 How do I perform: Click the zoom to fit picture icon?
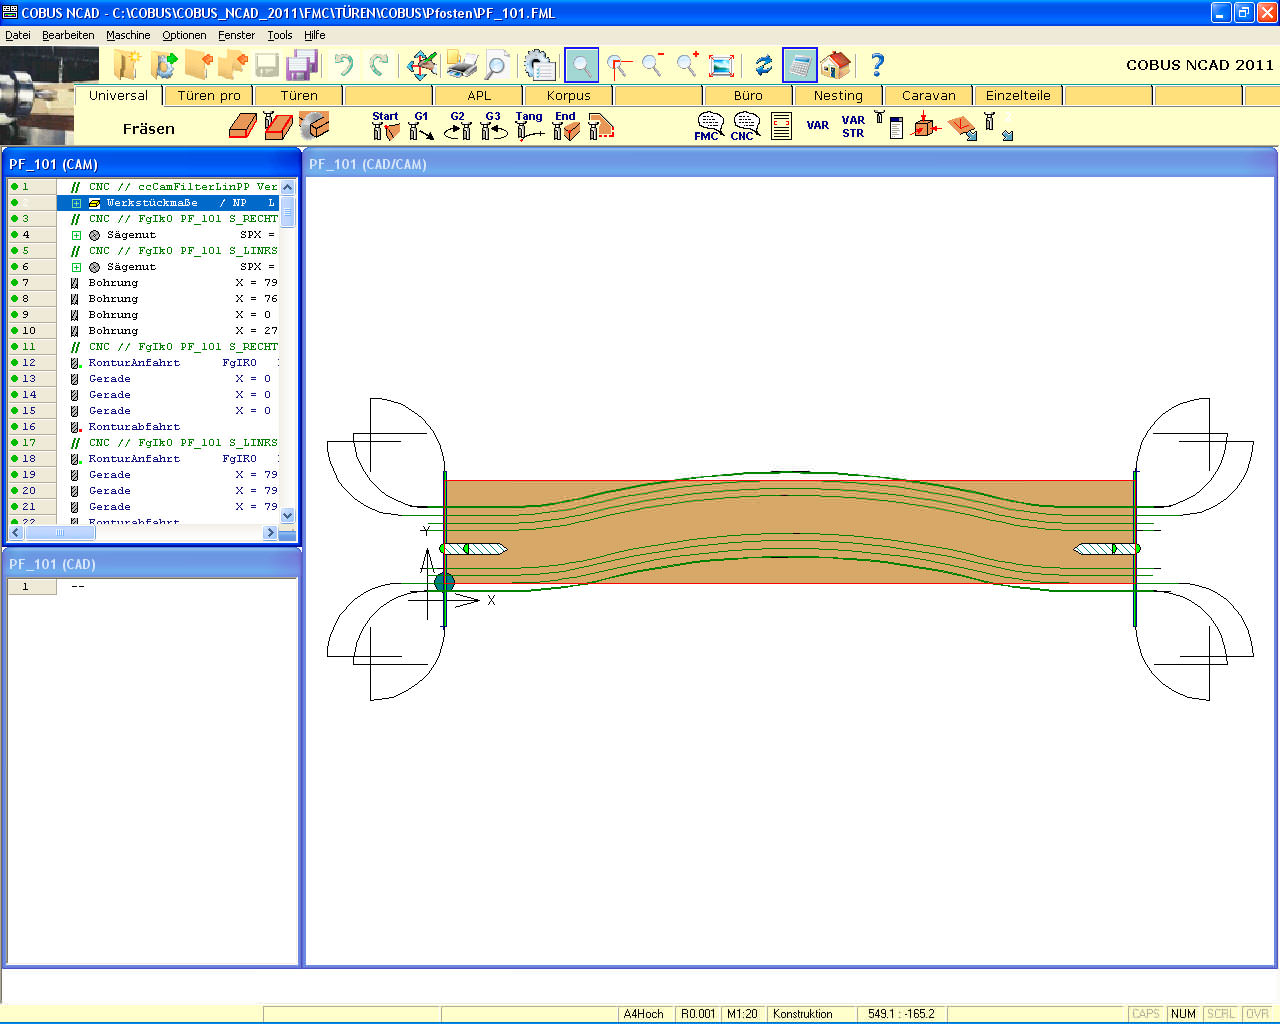pyautogui.click(x=721, y=65)
